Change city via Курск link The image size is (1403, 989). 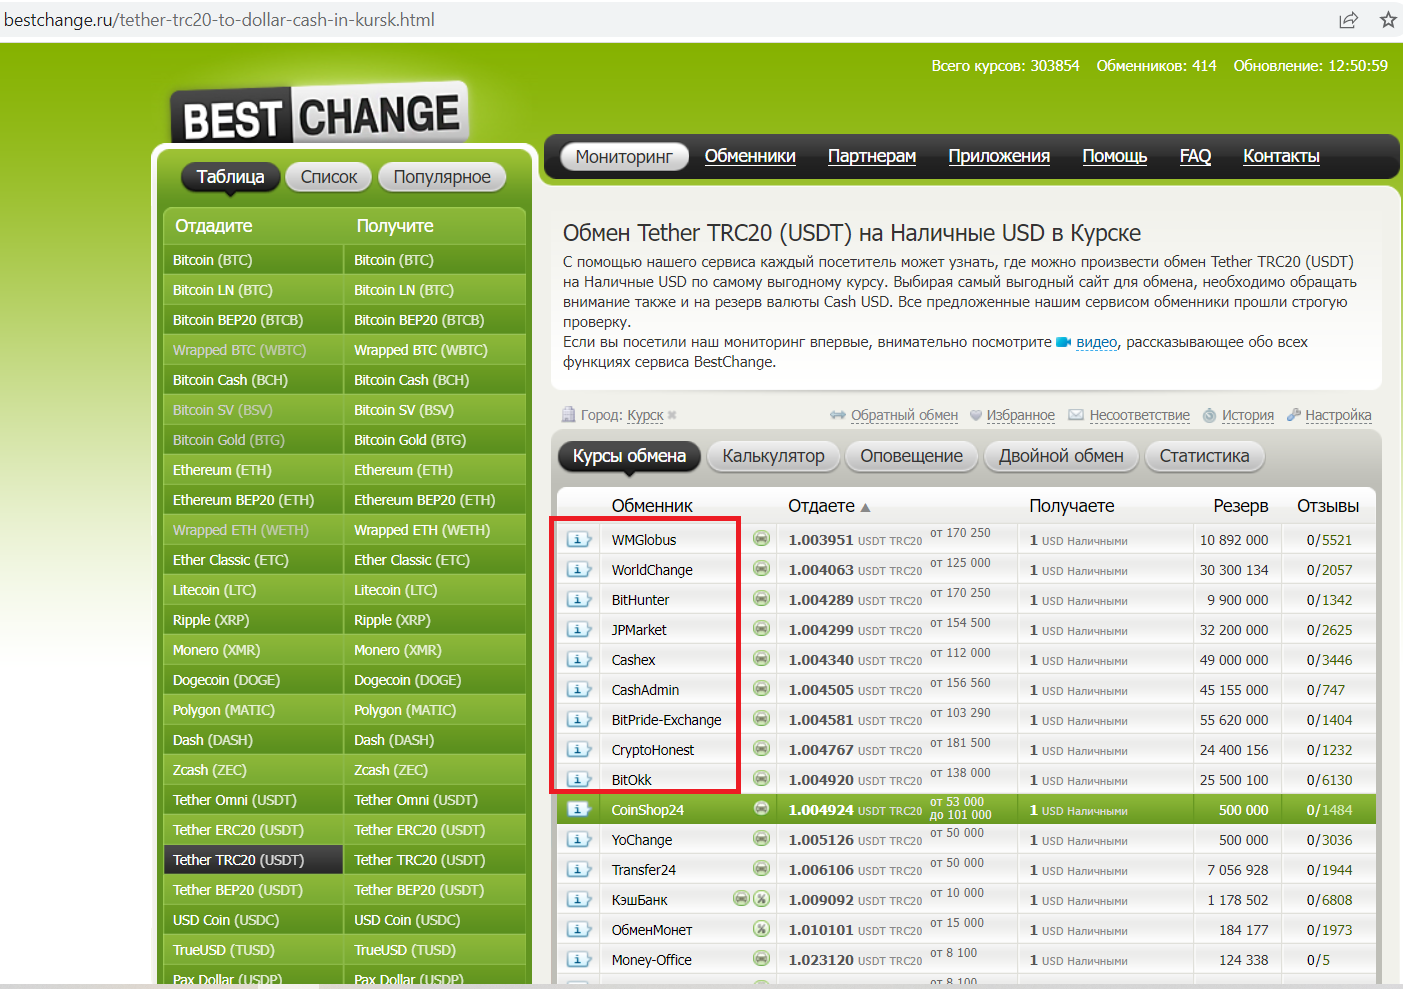click(x=645, y=415)
